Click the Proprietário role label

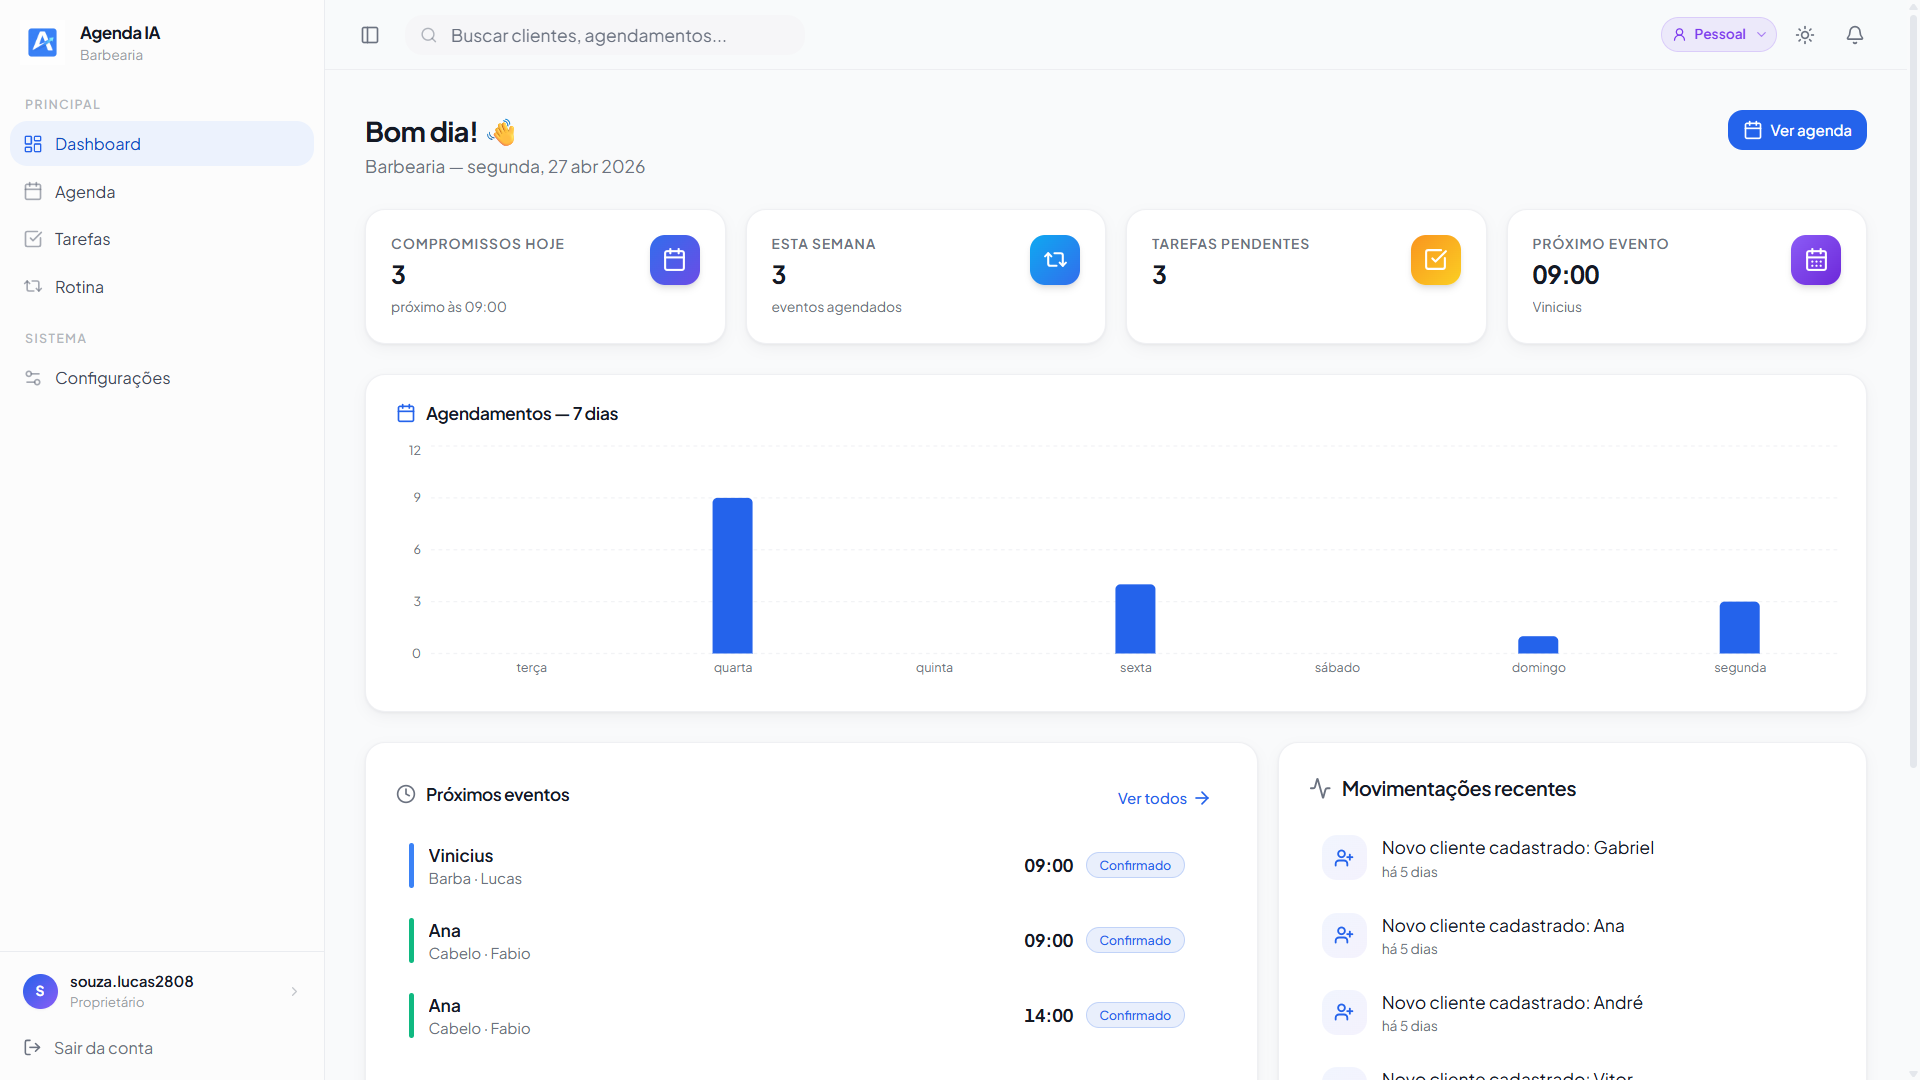[x=107, y=1002]
